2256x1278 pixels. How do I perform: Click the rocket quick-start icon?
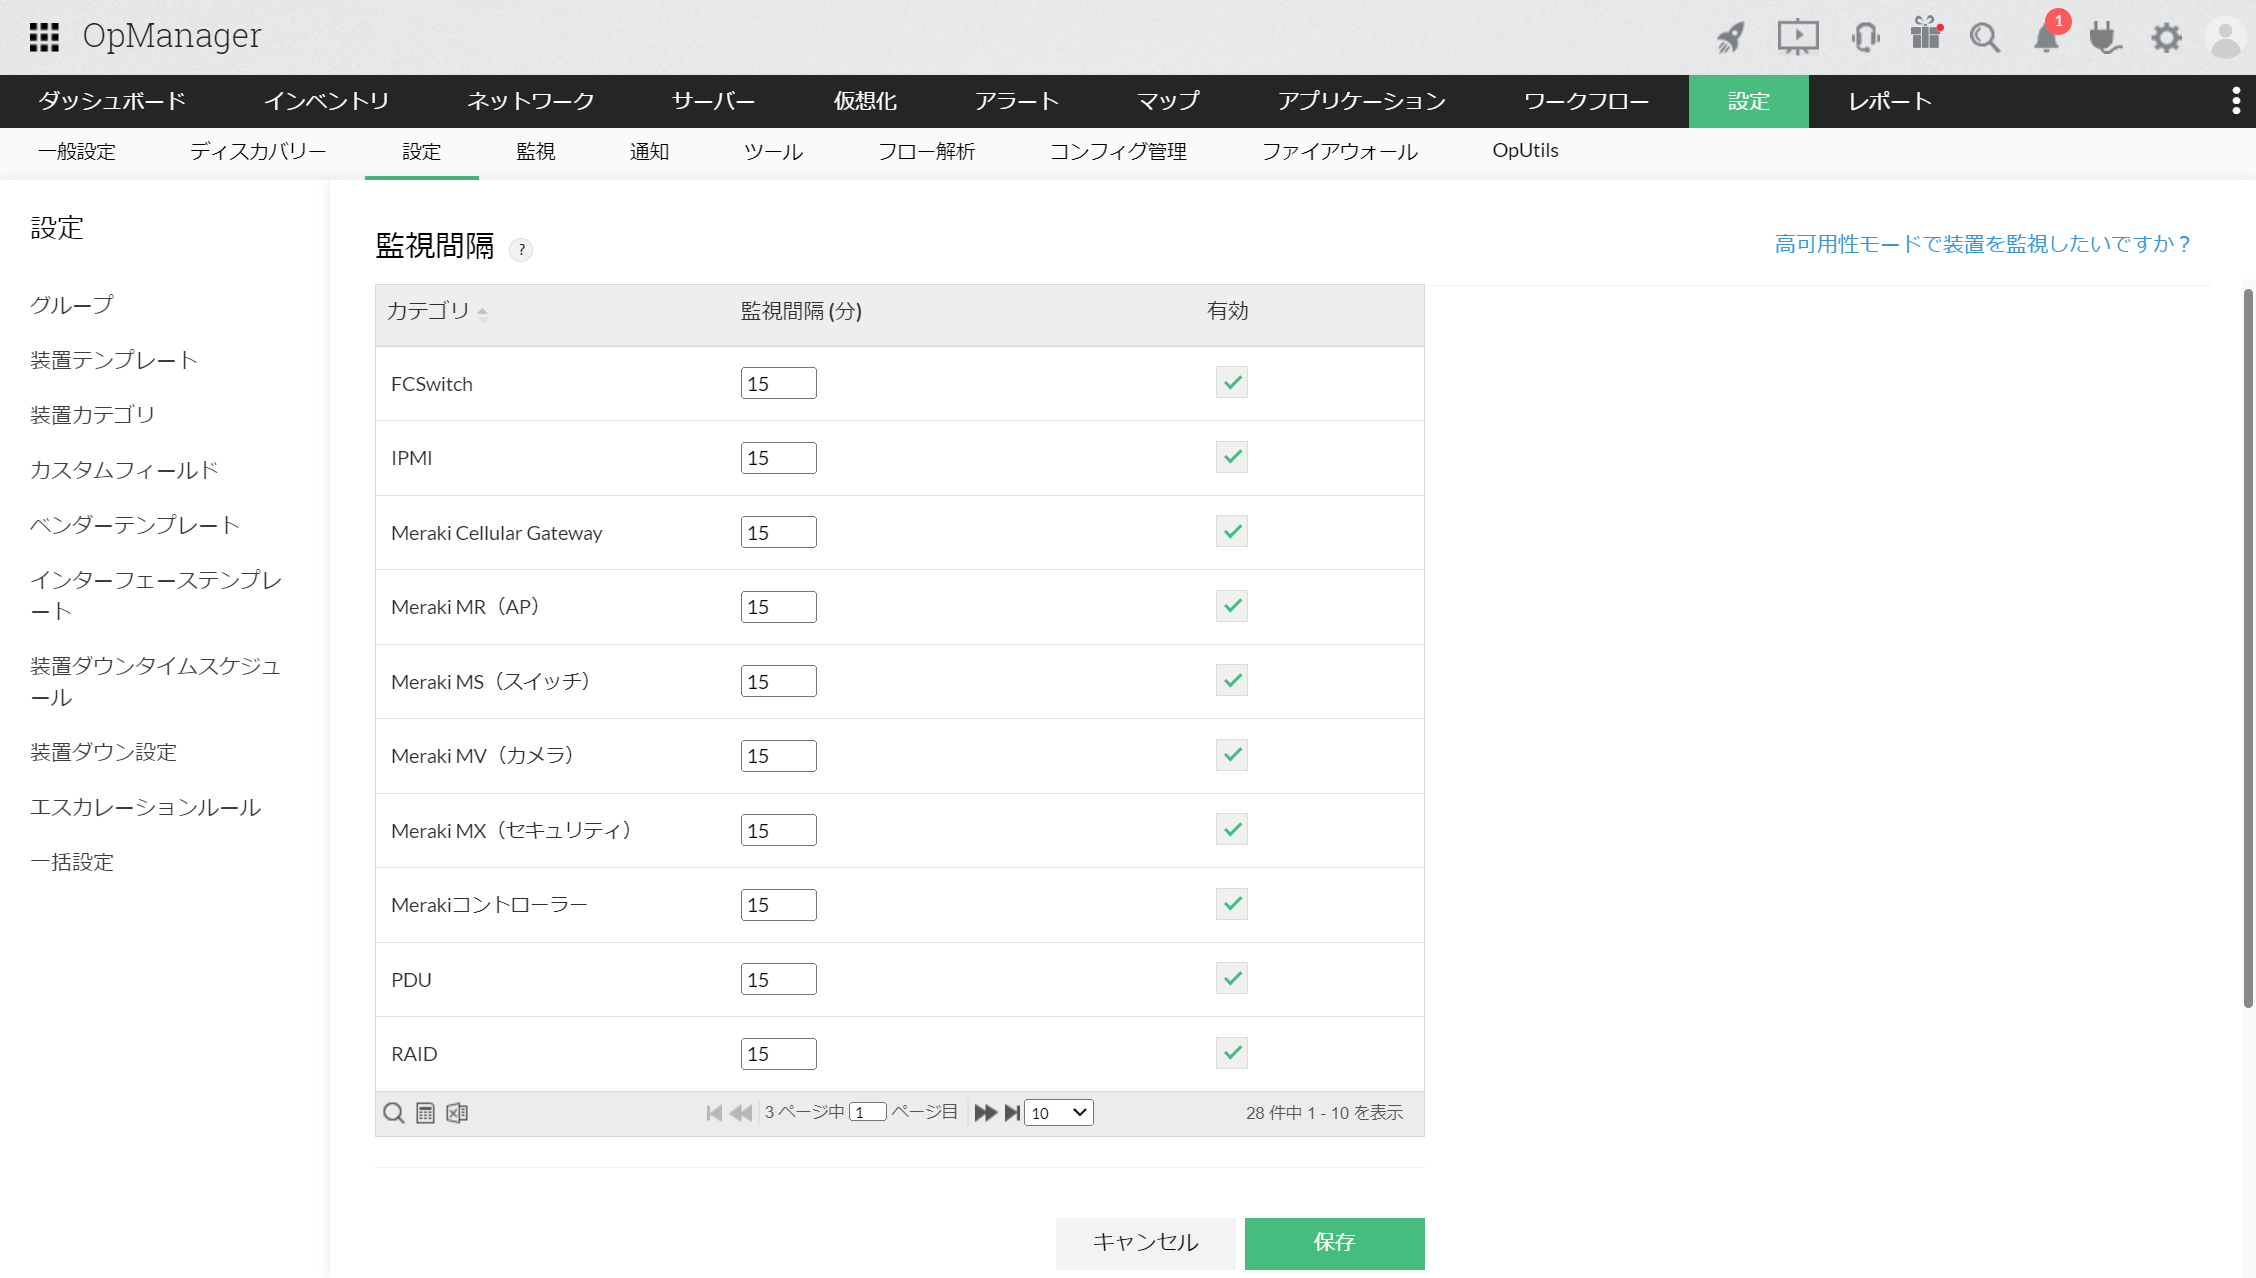(1731, 37)
